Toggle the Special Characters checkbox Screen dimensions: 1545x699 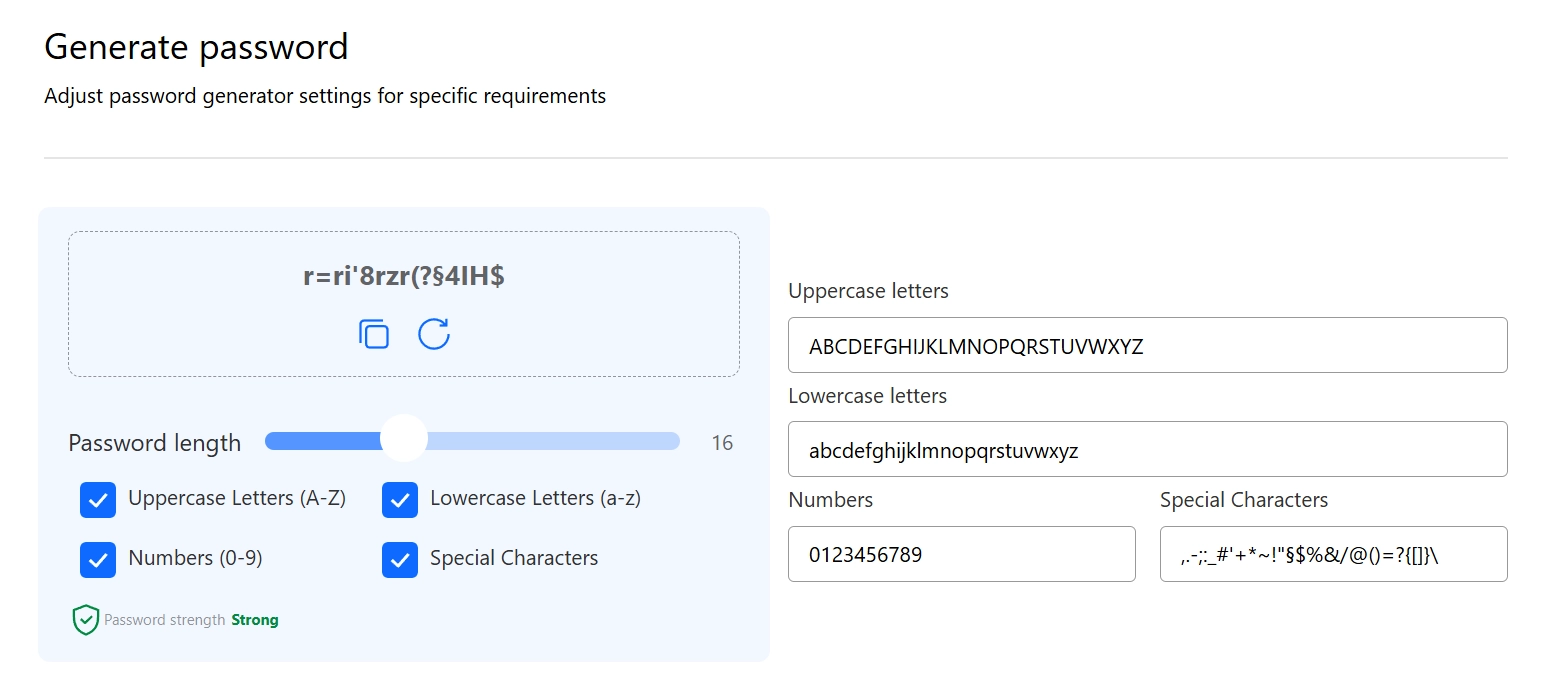[400, 560]
